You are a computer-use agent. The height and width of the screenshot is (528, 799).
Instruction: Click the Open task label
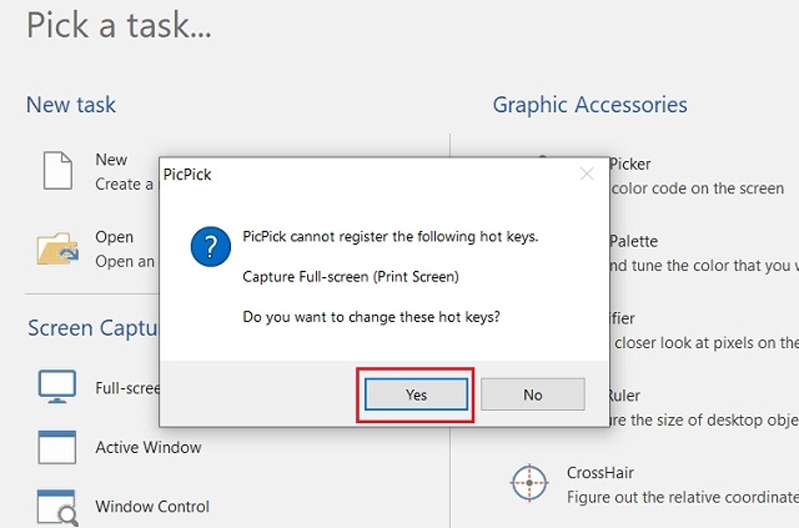tap(114, 237)
